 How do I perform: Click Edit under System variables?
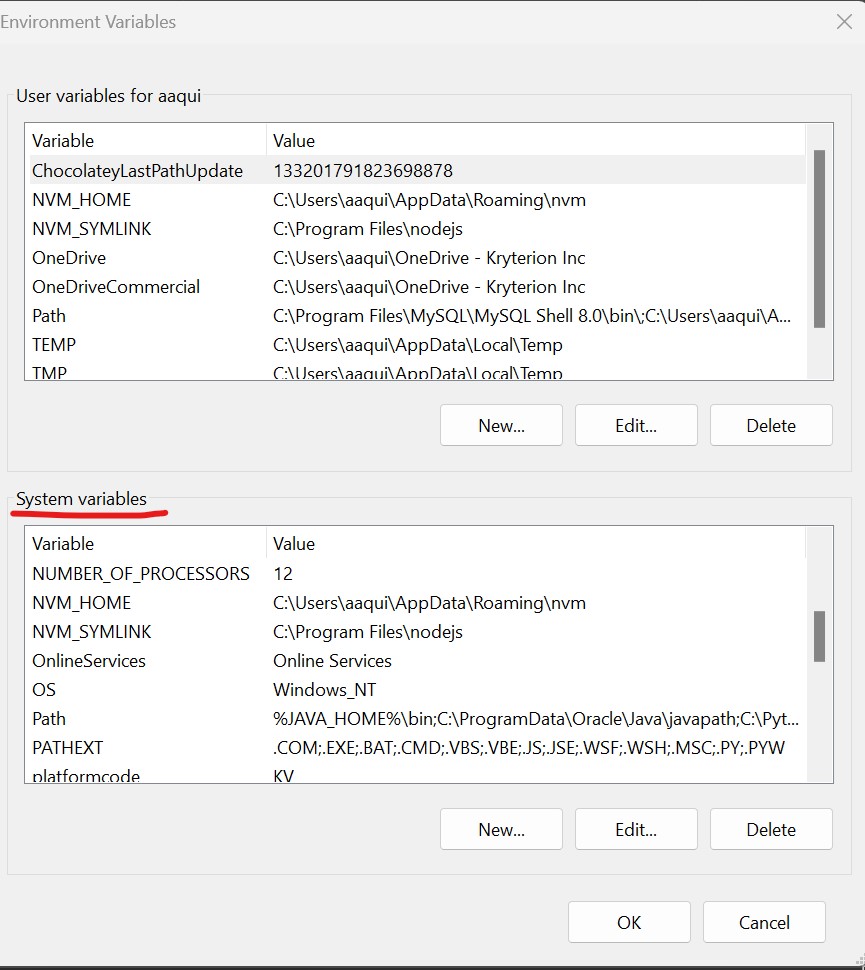[x=636, y=829]
